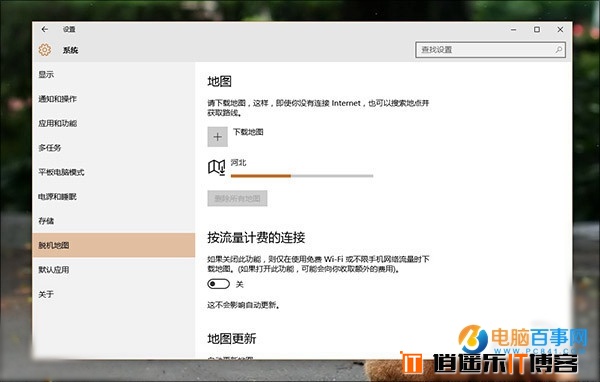Click the back arrow in title bar
Screen dimensions: 600x382
pos(45,29)
